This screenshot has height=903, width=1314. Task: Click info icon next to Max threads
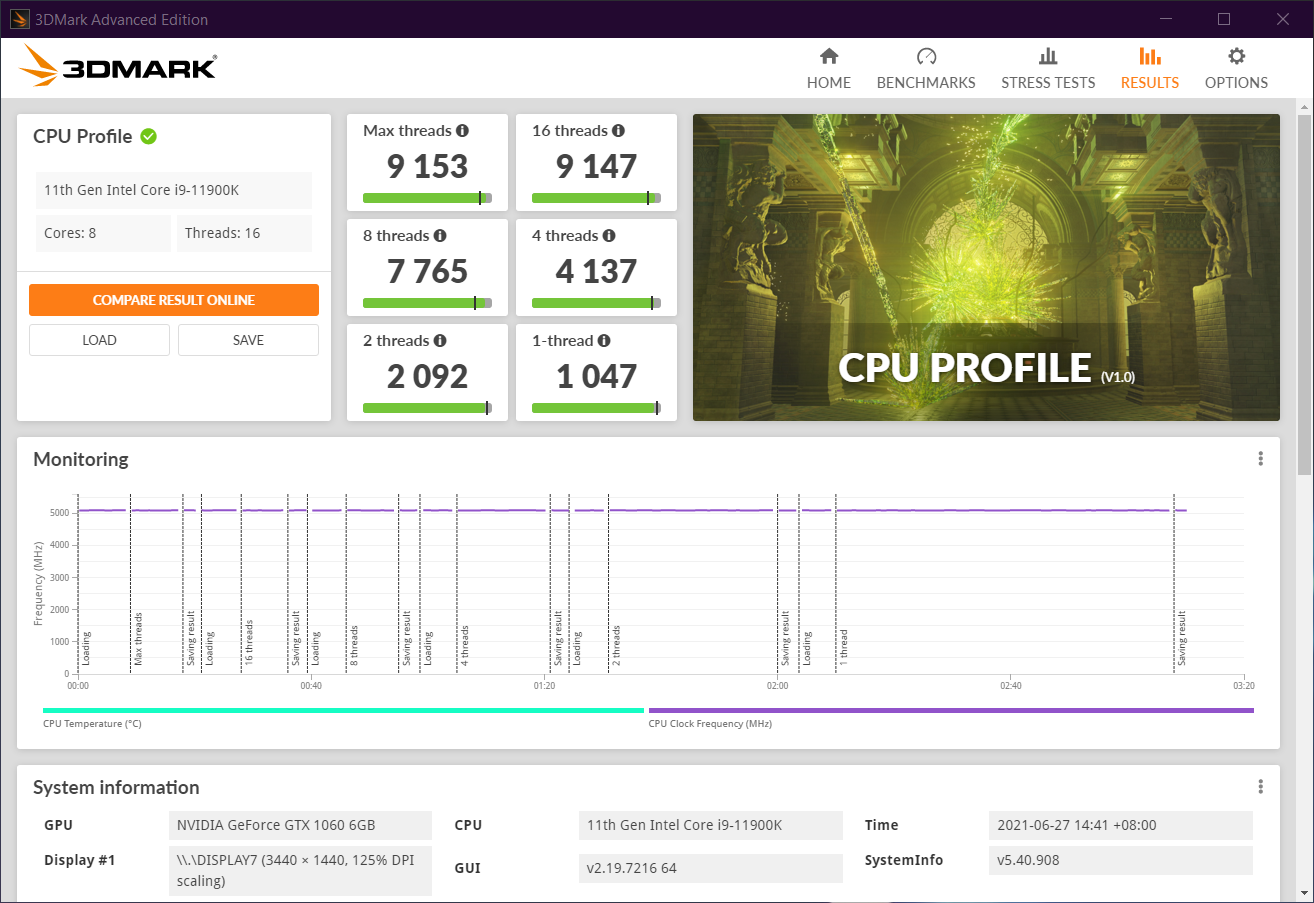pos(462,131)
